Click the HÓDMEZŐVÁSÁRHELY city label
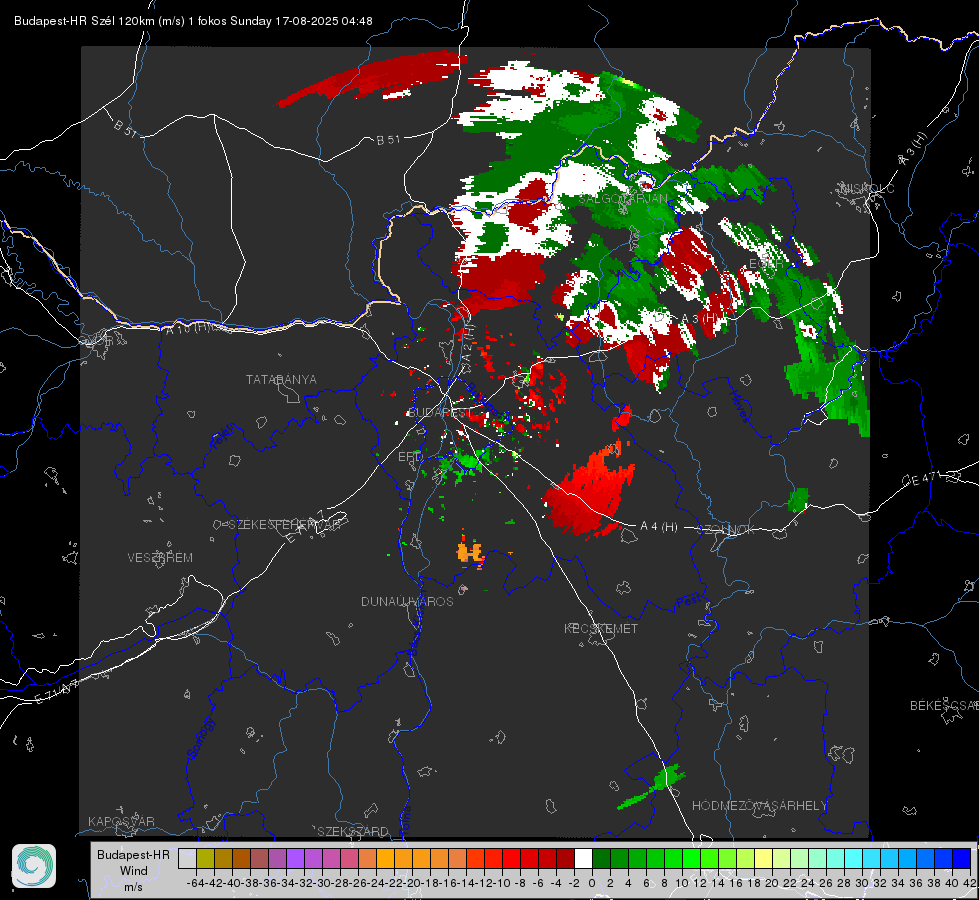The image size is (979, 900). point(759,806)
